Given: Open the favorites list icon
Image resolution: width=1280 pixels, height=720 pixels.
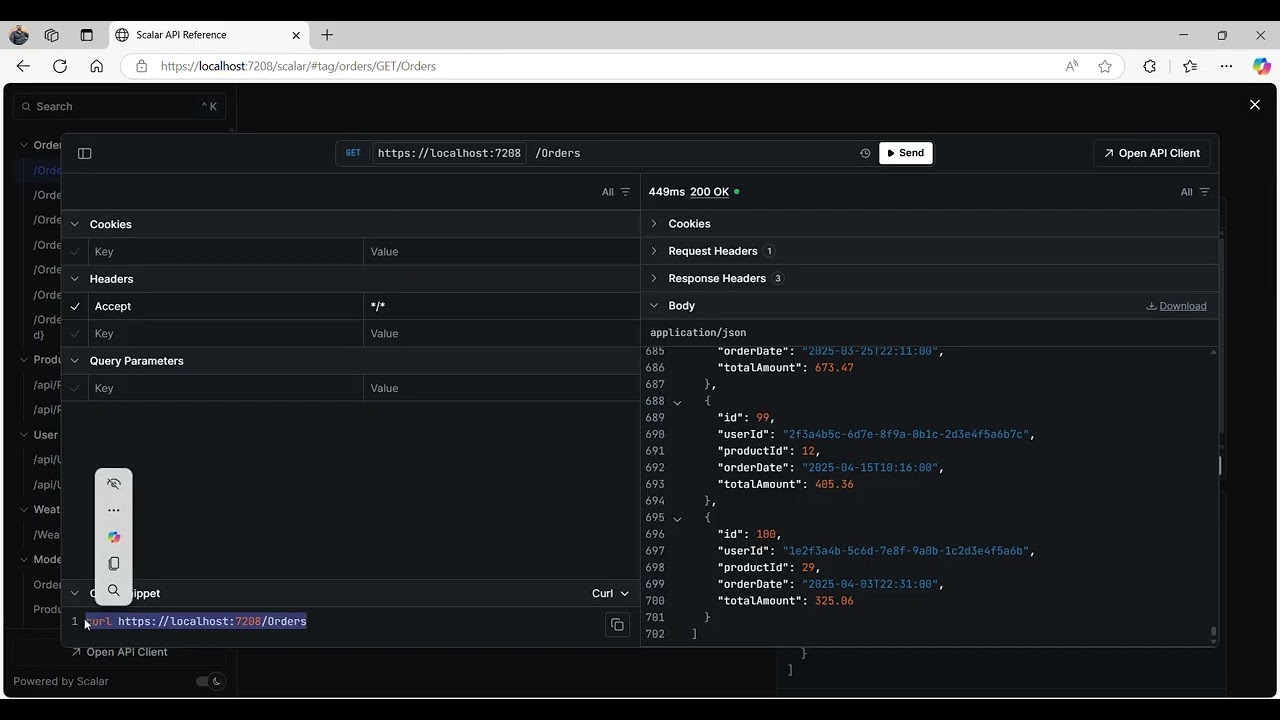Looking at the screenshot, I should click(1190, 66).
